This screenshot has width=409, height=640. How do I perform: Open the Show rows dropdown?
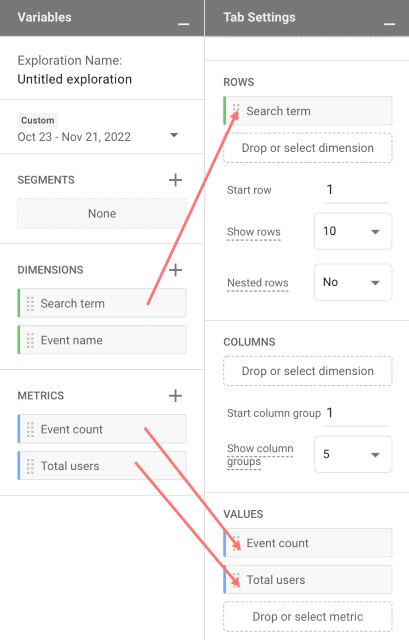[x=353, y=231]
